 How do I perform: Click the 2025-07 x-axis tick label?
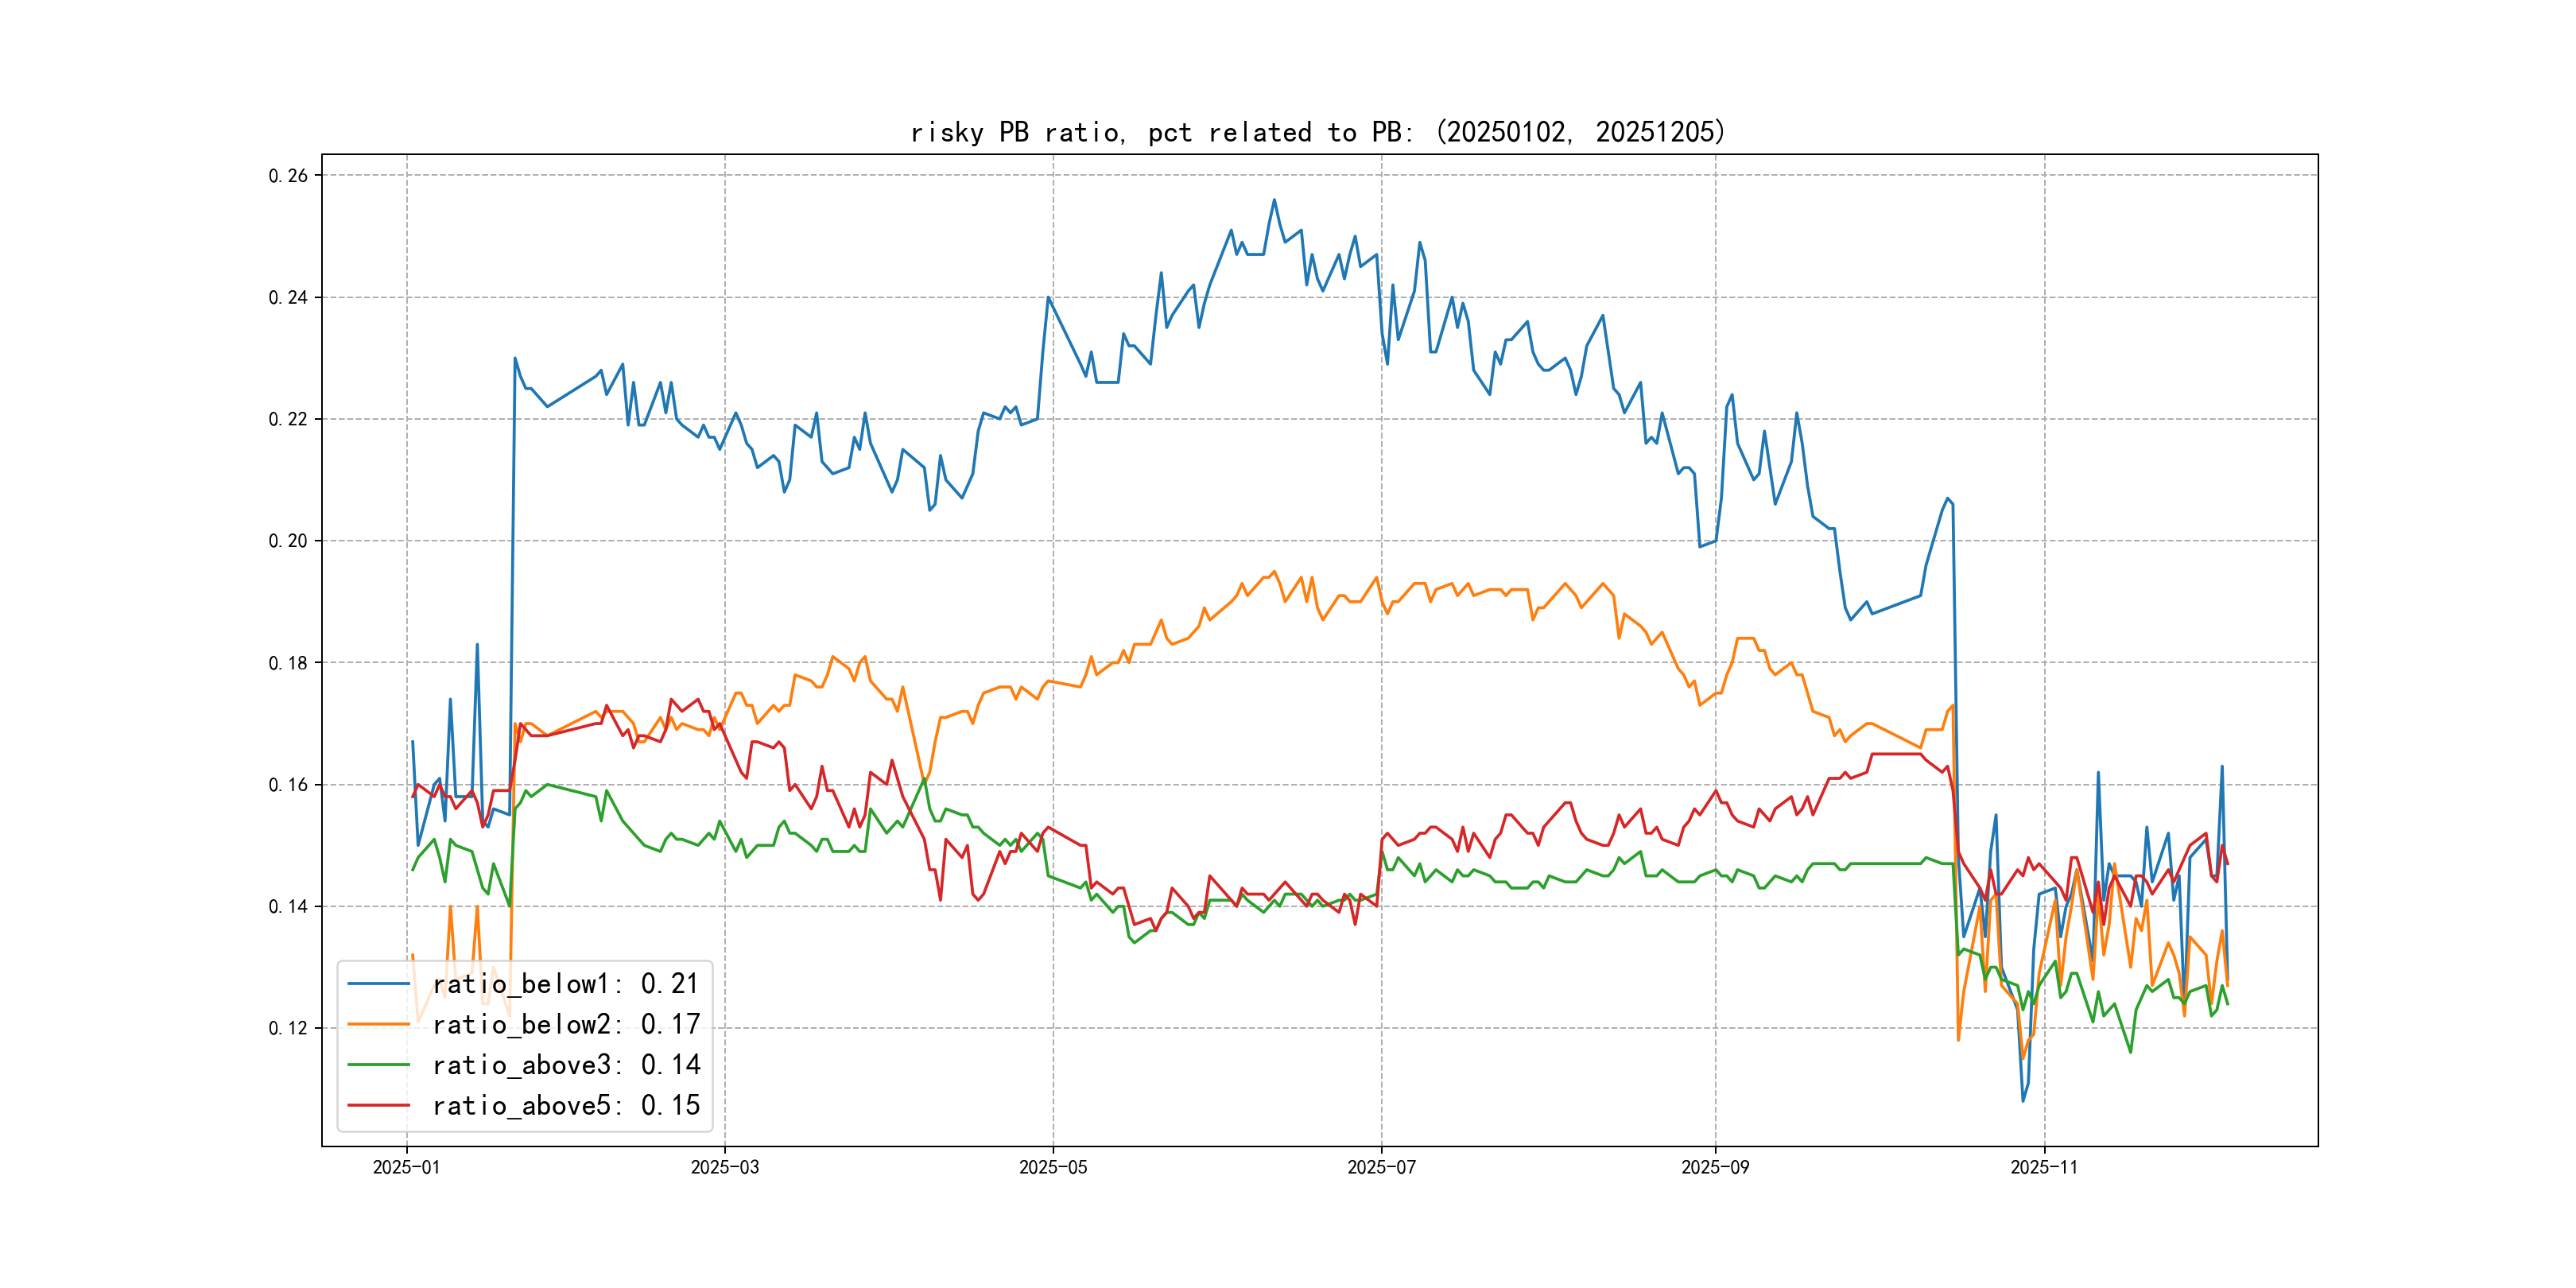click(1381, 1167)
